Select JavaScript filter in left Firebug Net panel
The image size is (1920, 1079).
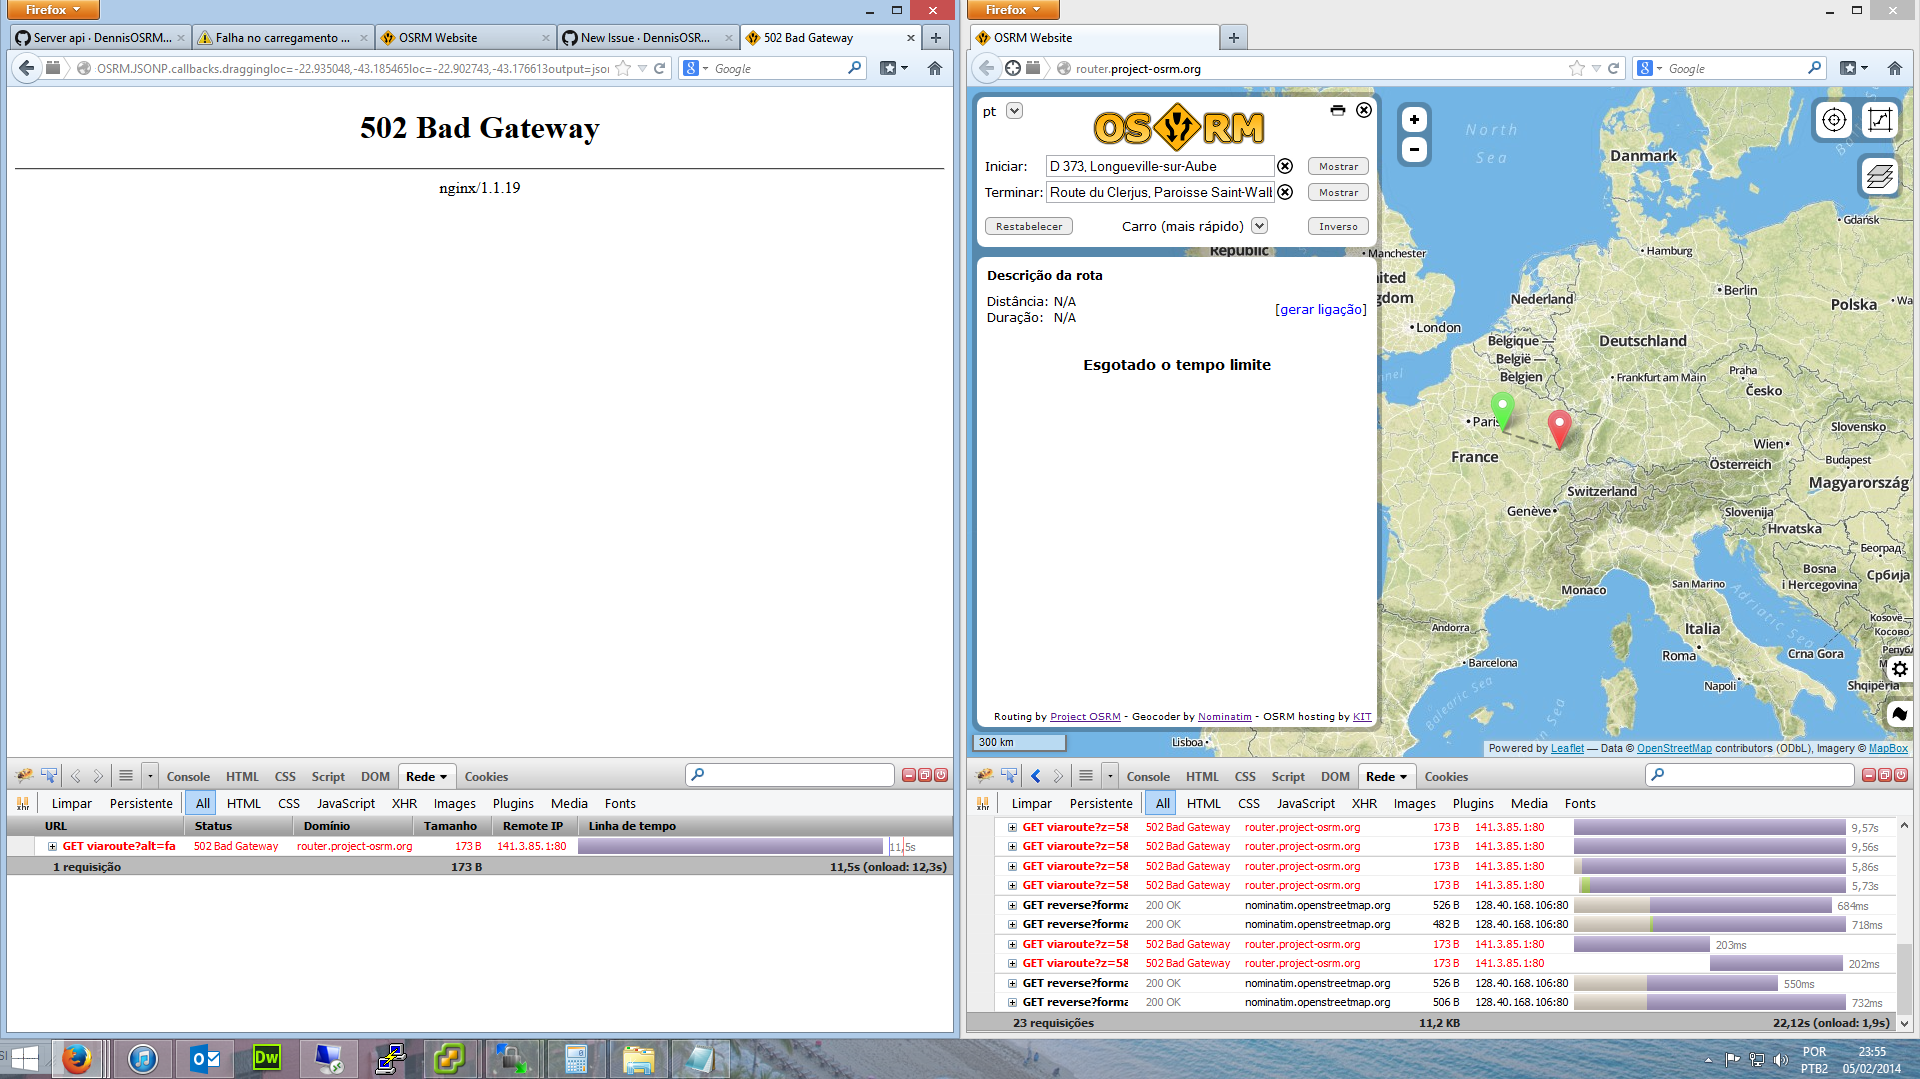346,803
